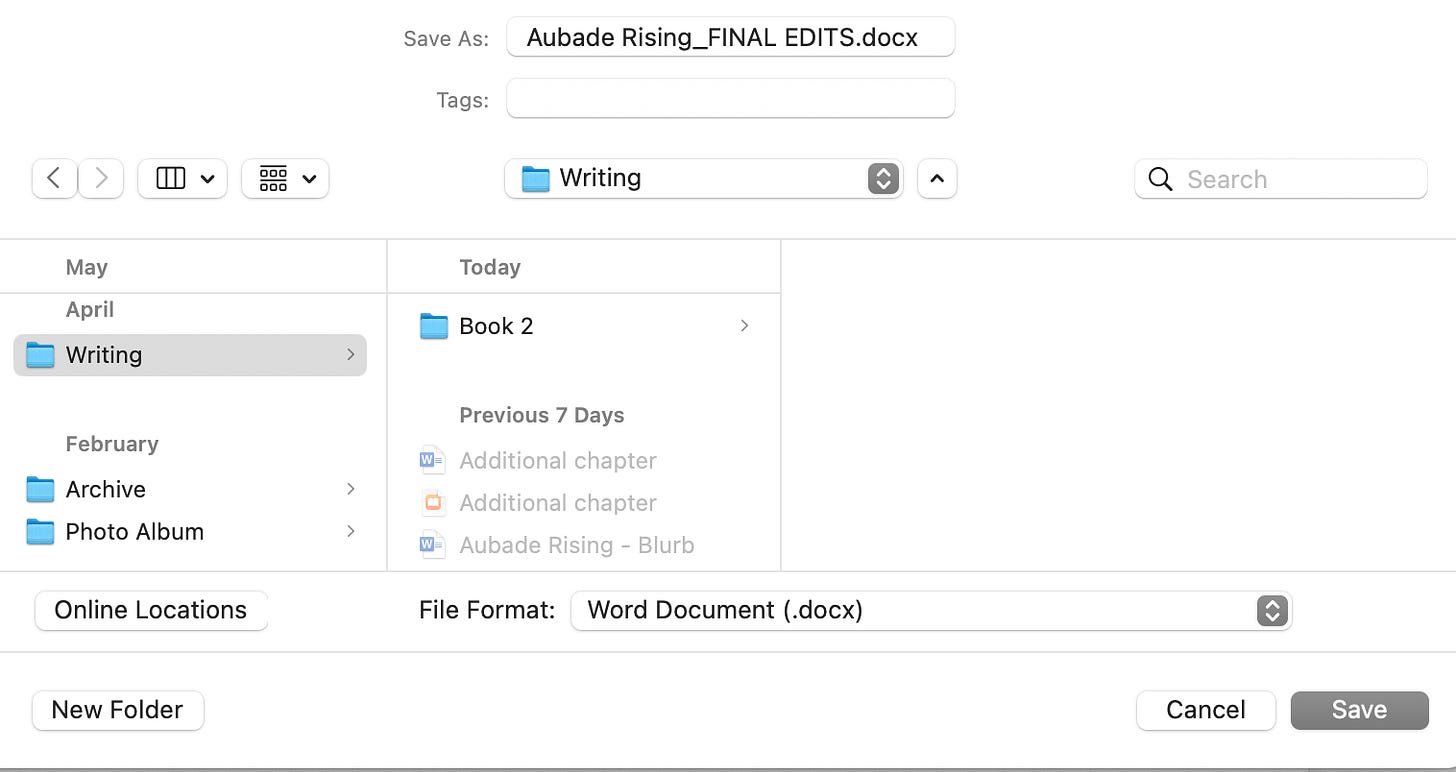1456x772 pixels.
Task: Click the Save button
Action: [x=1360, y=710]
